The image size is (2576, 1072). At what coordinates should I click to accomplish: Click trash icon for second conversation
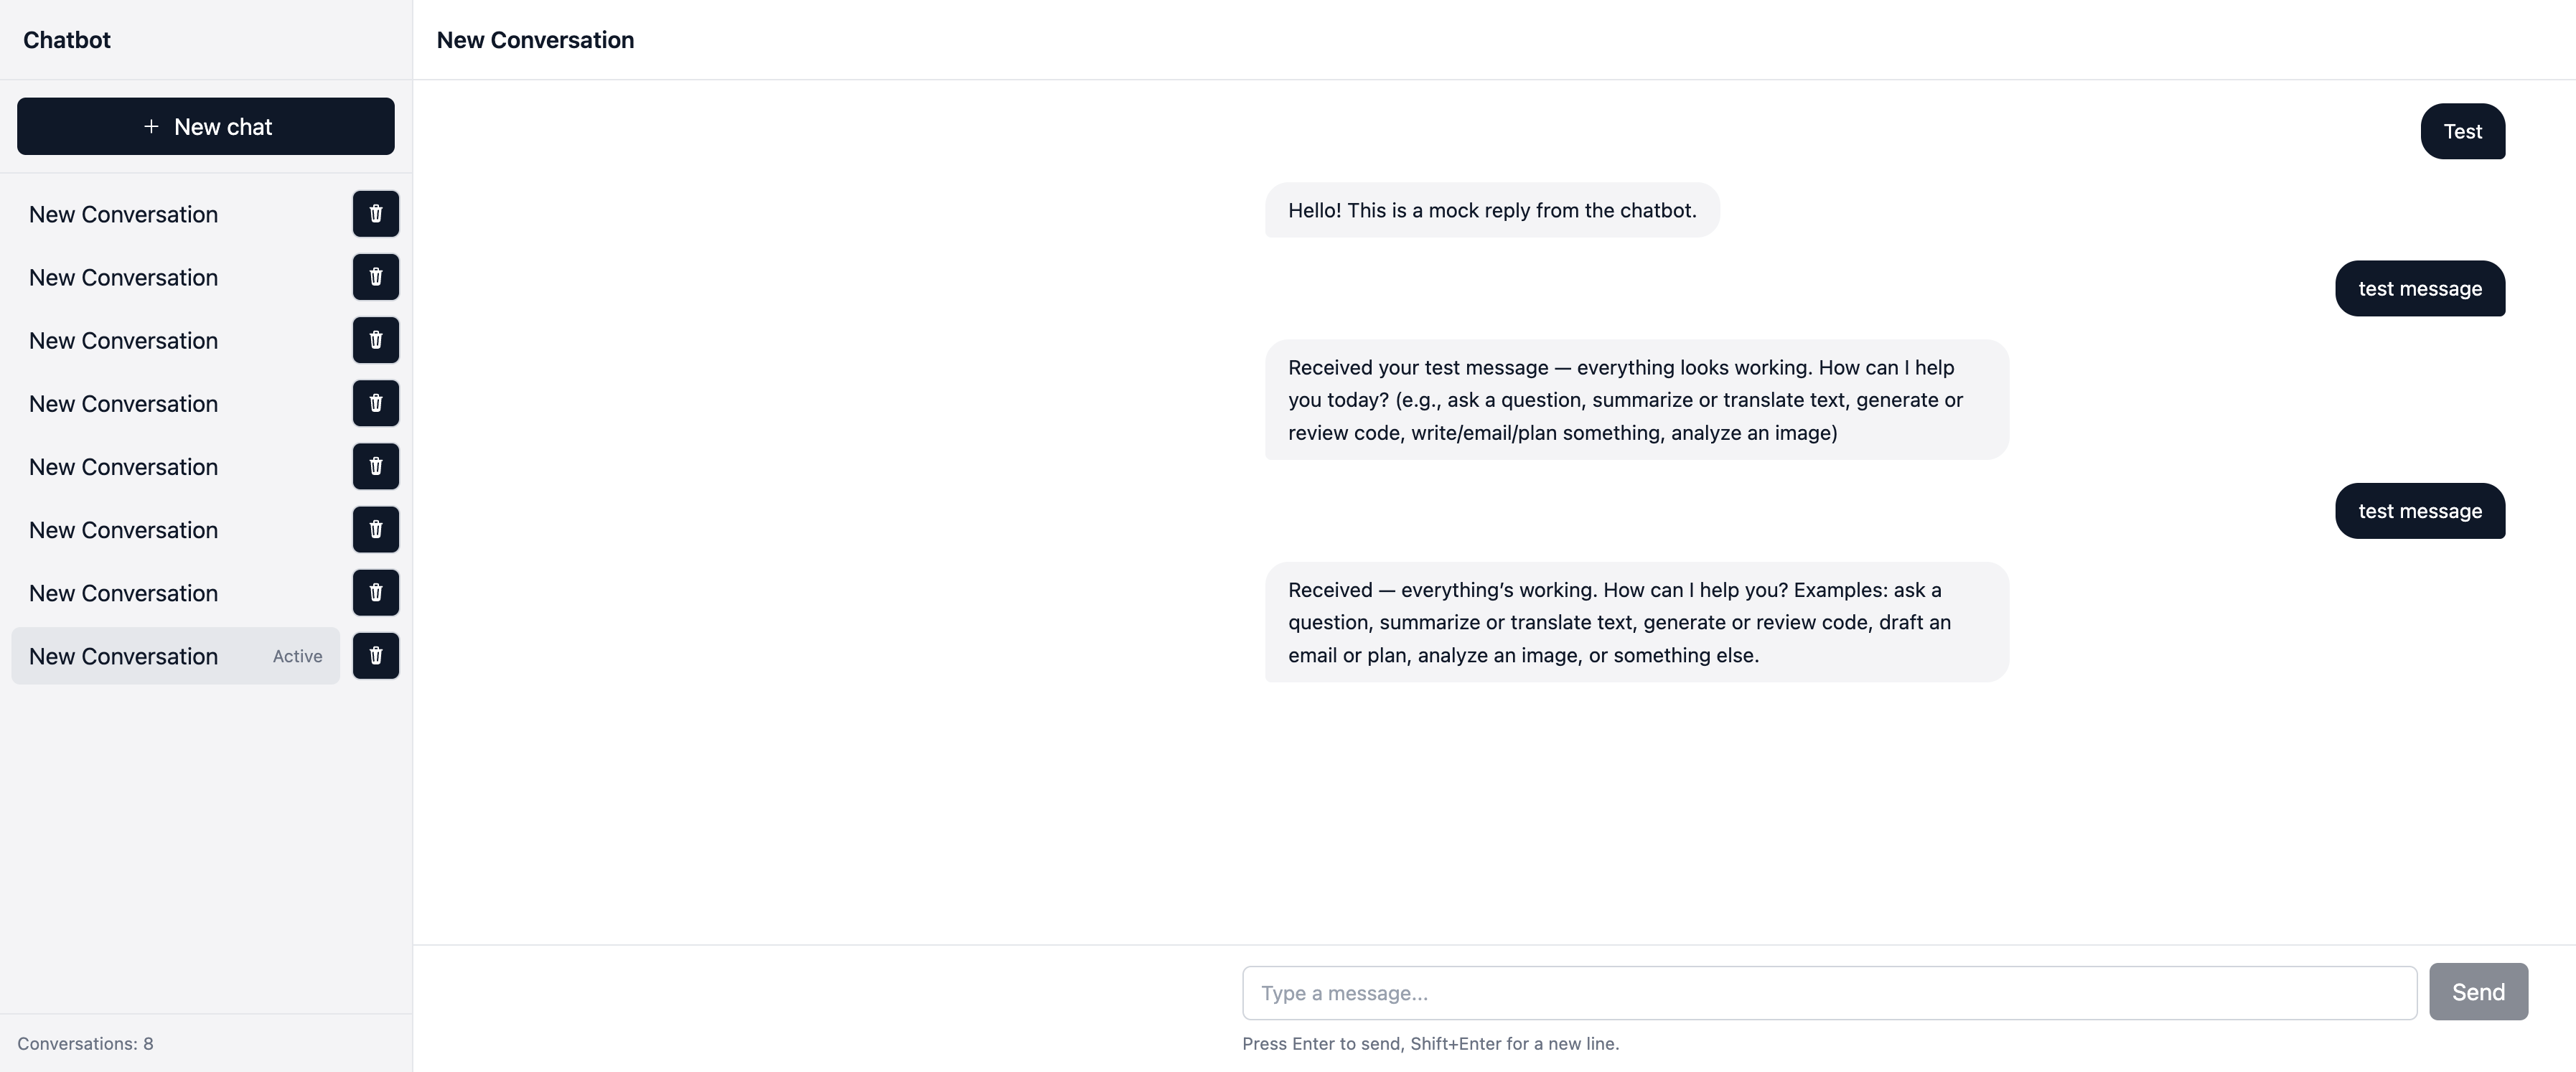(375, 277)
